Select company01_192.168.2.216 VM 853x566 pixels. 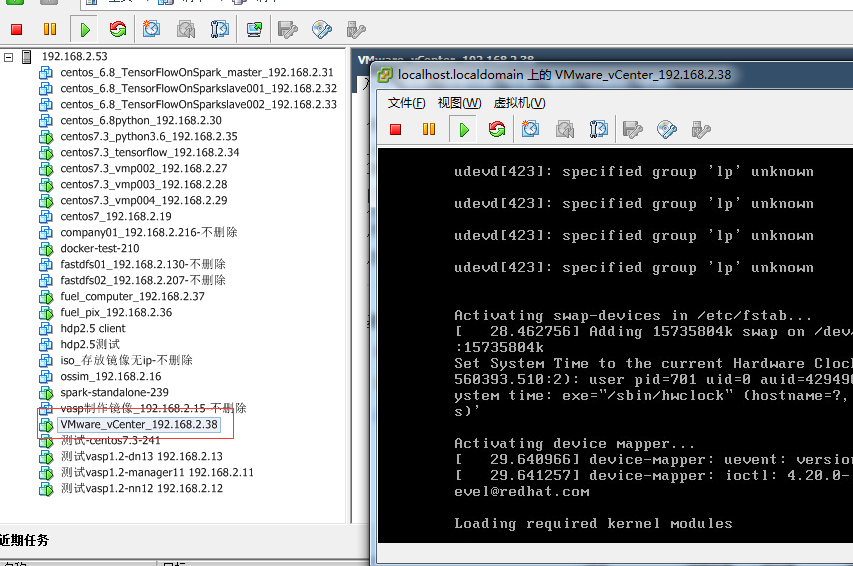[x=149, y=232]
